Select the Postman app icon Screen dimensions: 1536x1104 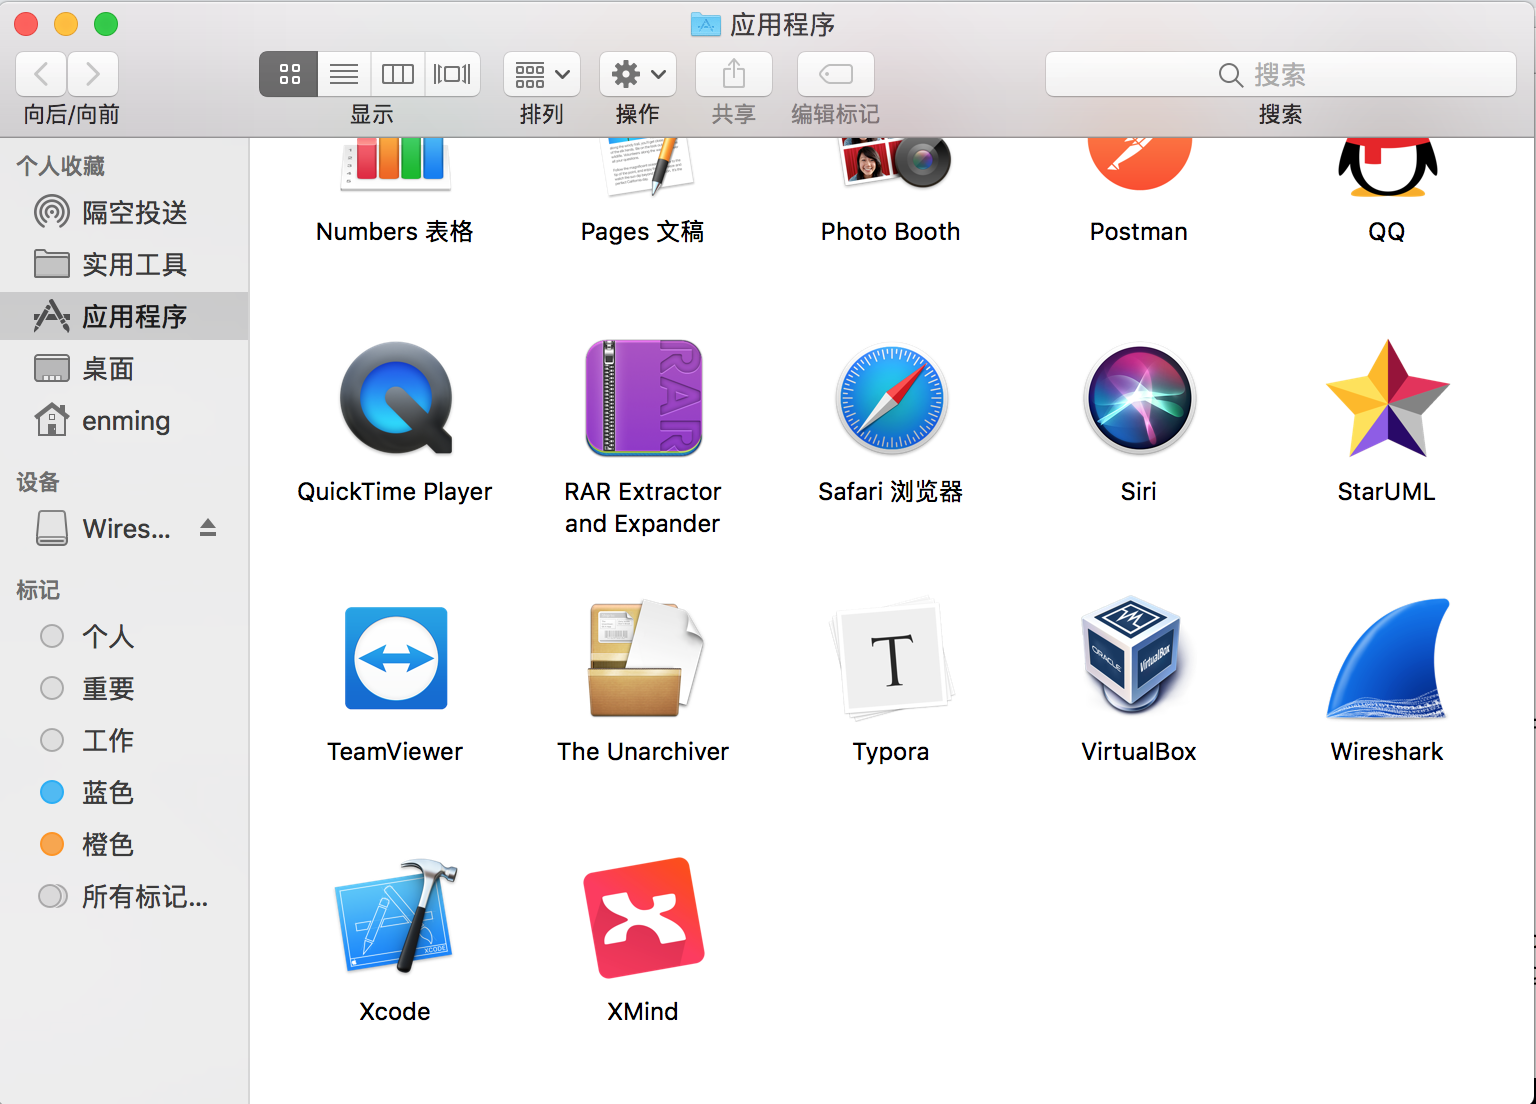pos(1139,163)
